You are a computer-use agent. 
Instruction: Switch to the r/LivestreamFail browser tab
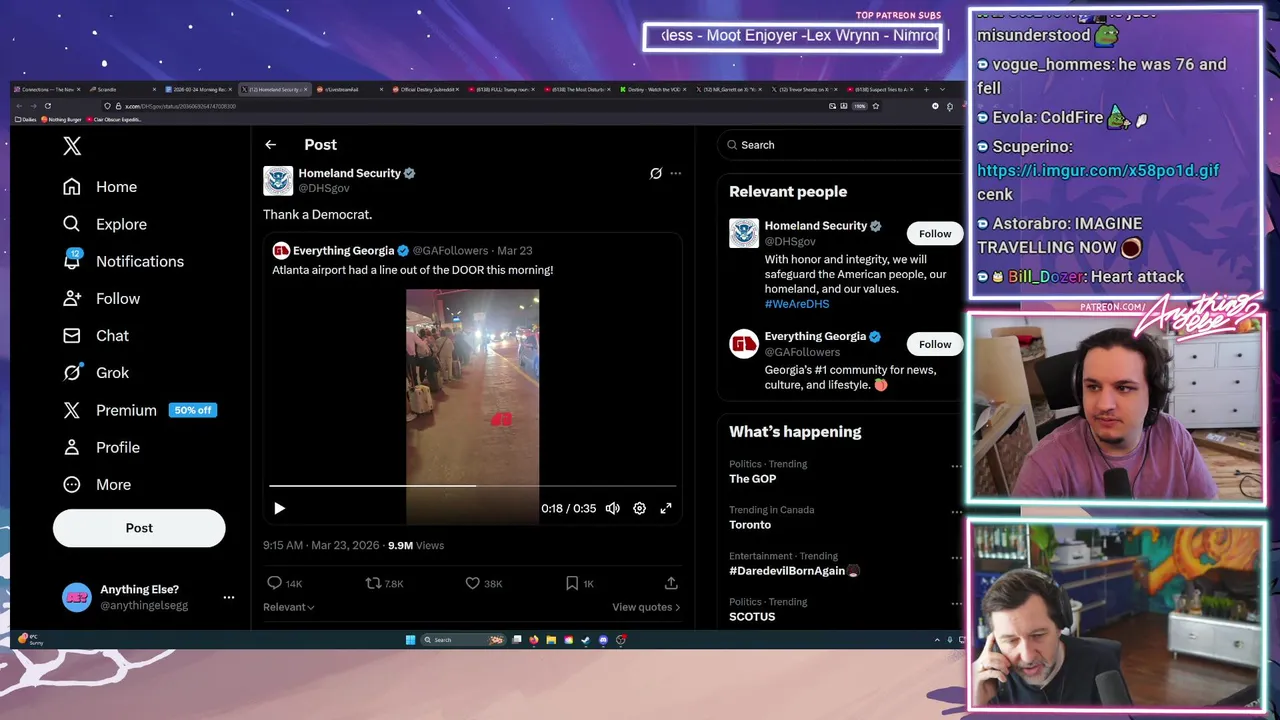pos(347,89)
